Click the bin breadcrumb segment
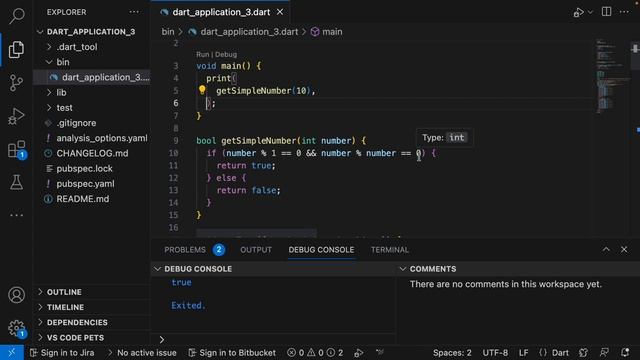The image size is (640, 360). [x=168, y=32]
